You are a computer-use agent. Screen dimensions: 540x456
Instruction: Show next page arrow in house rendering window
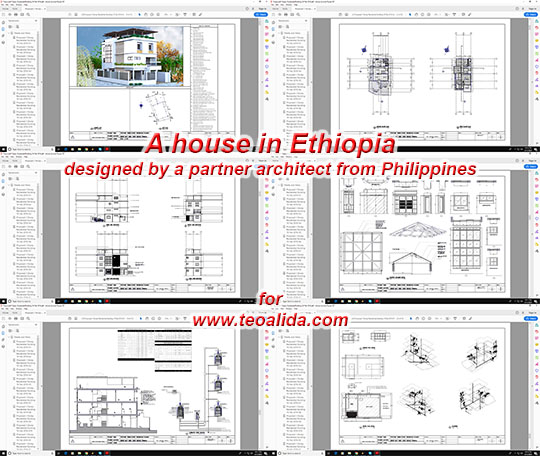point(76,14)
